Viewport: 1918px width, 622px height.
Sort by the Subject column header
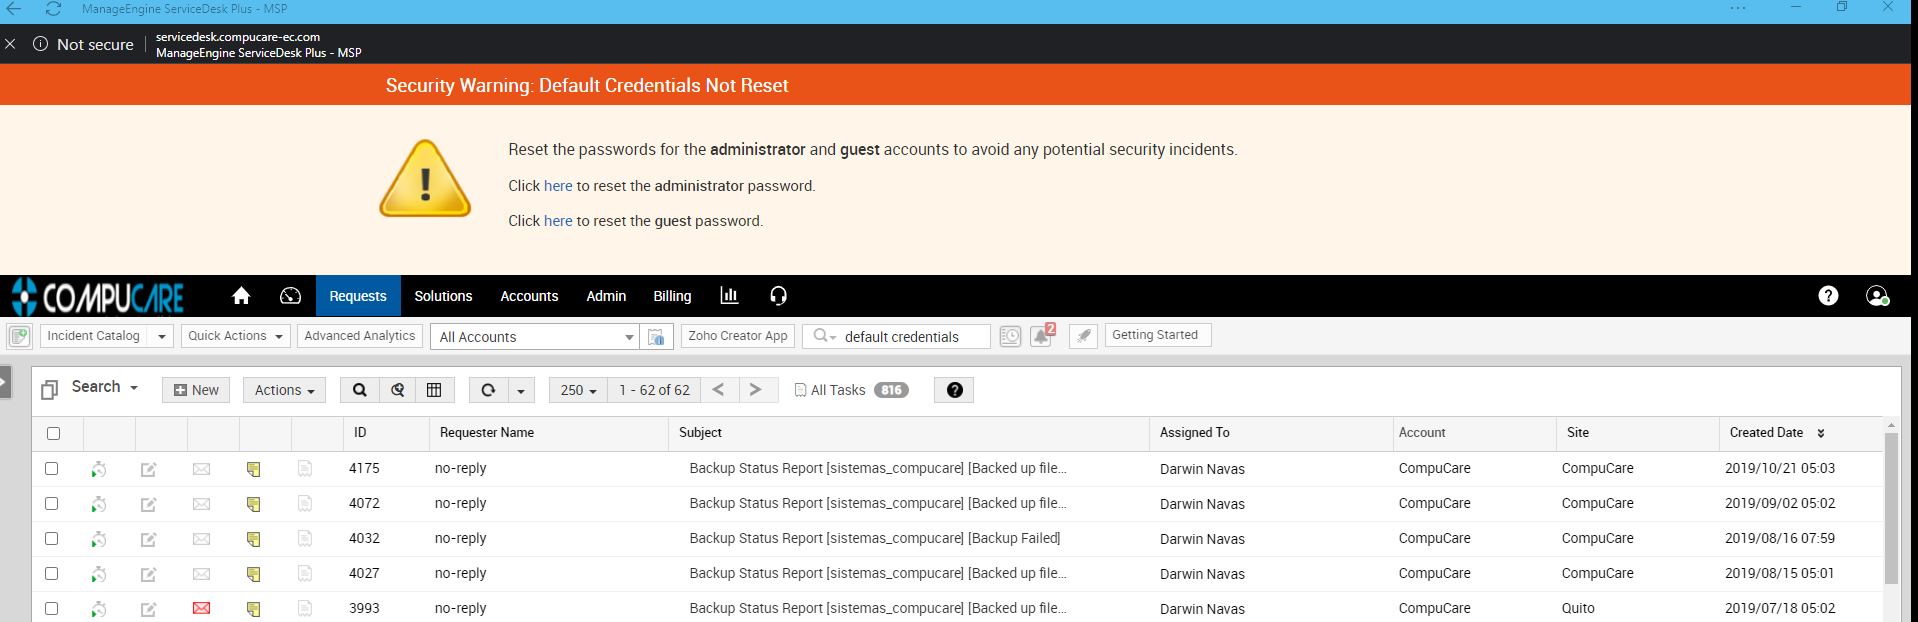700,433
